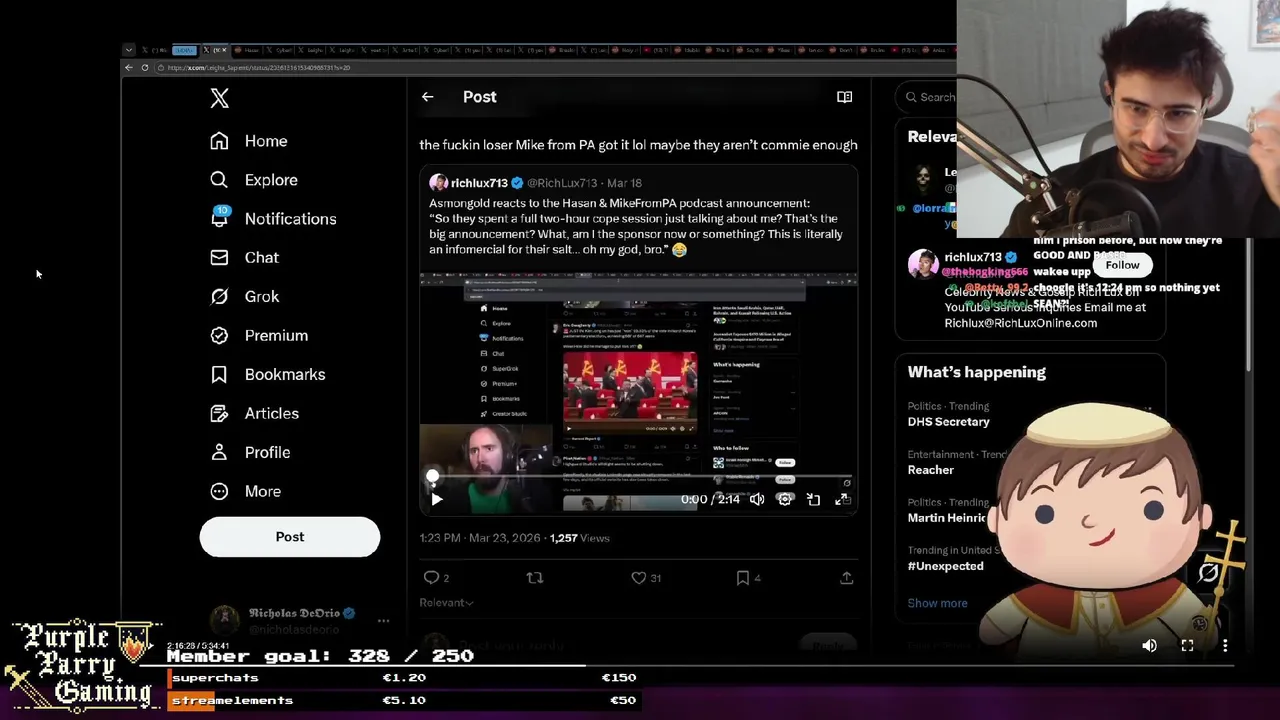Play the embedded Asmongold video
The height and width of the screenshot is (720, 1280).
tap(436, 499)
